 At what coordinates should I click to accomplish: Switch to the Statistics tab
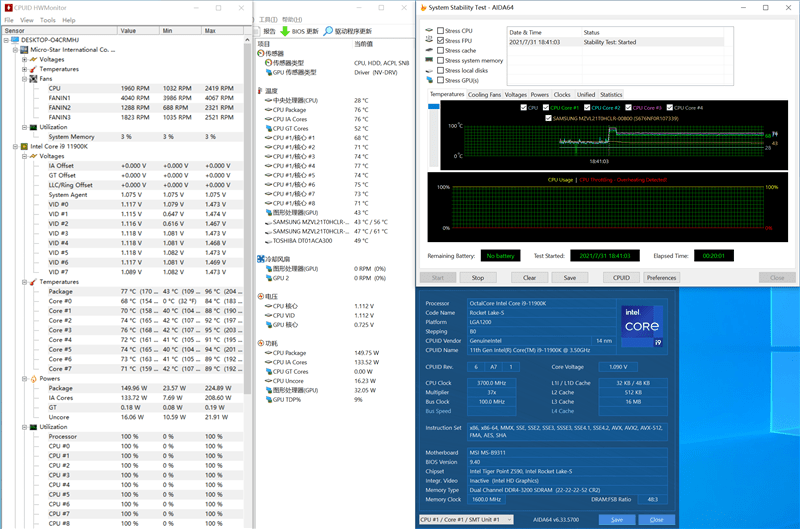point(611,94)
